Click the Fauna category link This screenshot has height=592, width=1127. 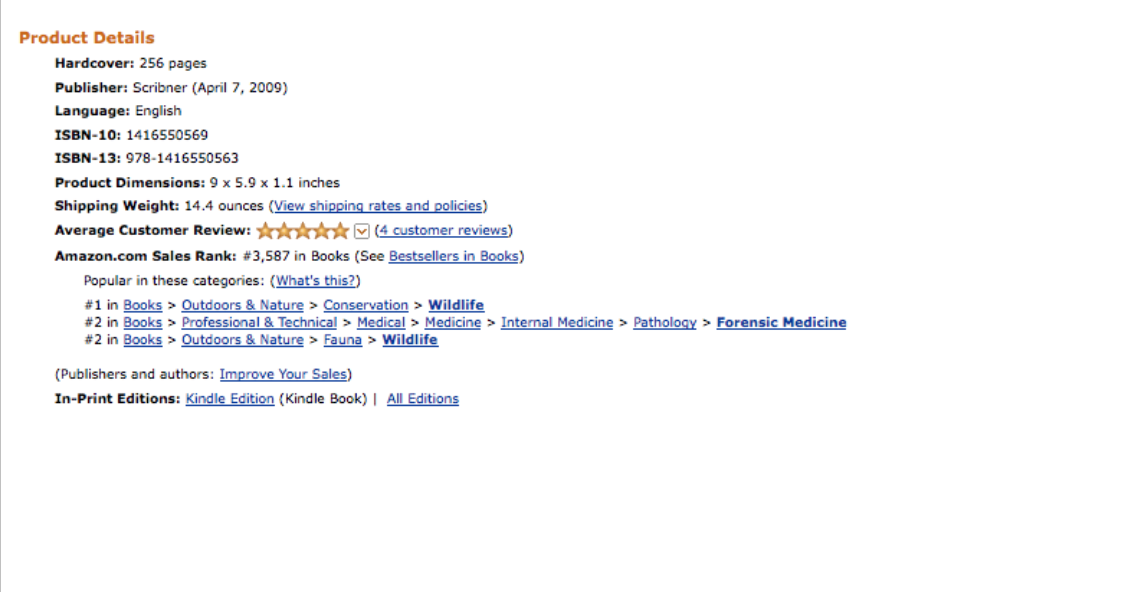tap(343, 340)
